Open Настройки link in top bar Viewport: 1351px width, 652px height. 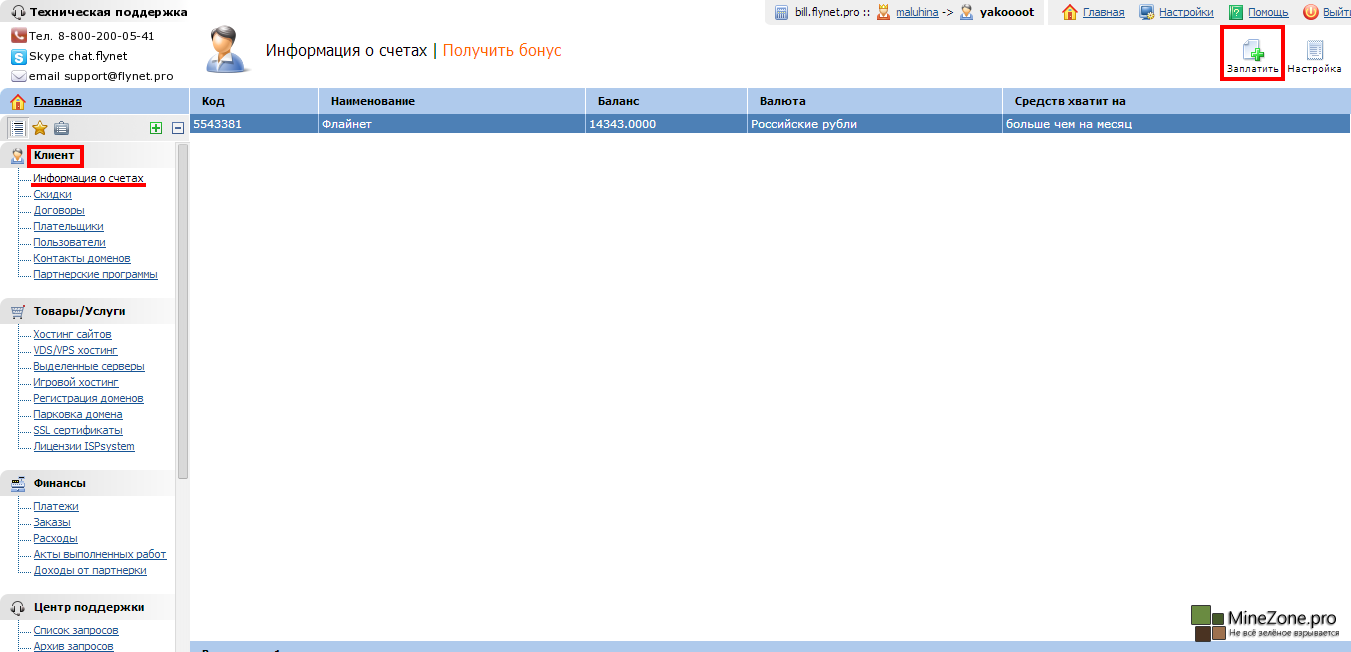pyautogui.click(x=1186, y=12)
